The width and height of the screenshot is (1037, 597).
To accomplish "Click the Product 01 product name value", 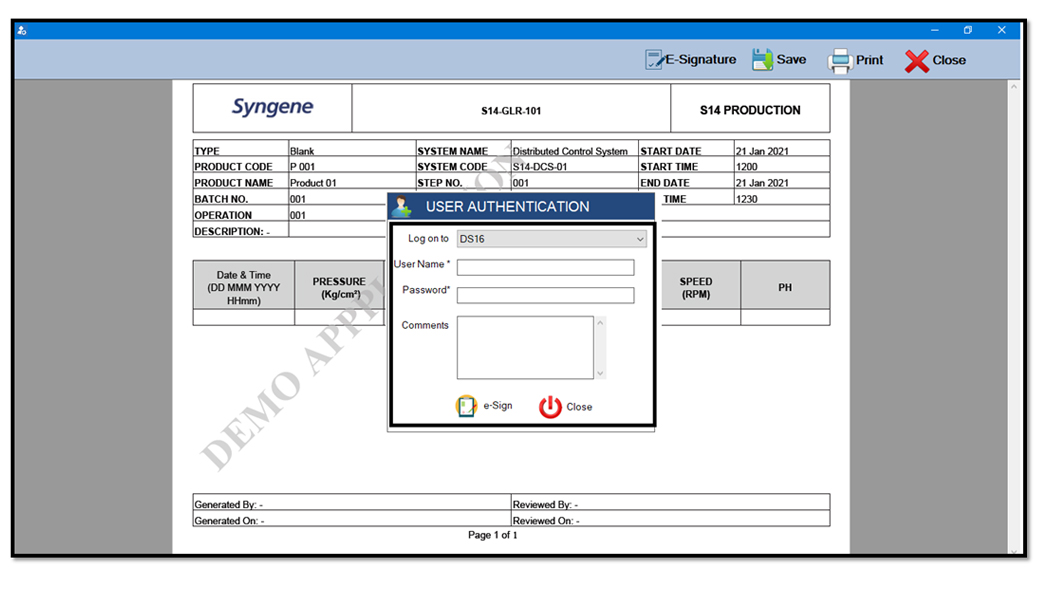I will [313, 183].
